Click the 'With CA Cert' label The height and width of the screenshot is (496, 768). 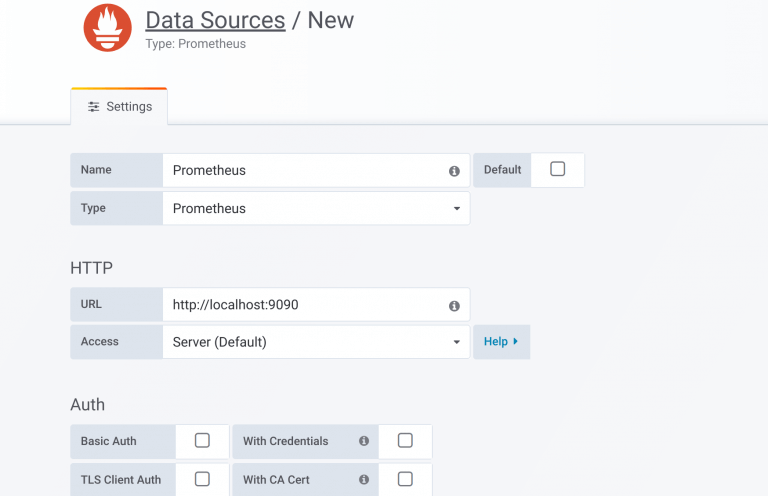coord(276,480)
